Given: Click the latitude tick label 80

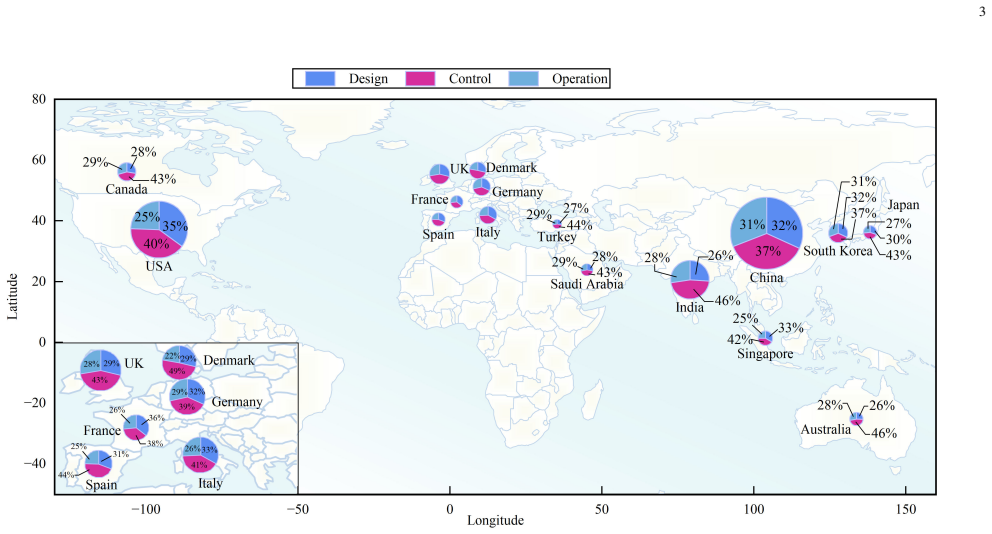Looking at the screenshot, I should tap(39, 99).
